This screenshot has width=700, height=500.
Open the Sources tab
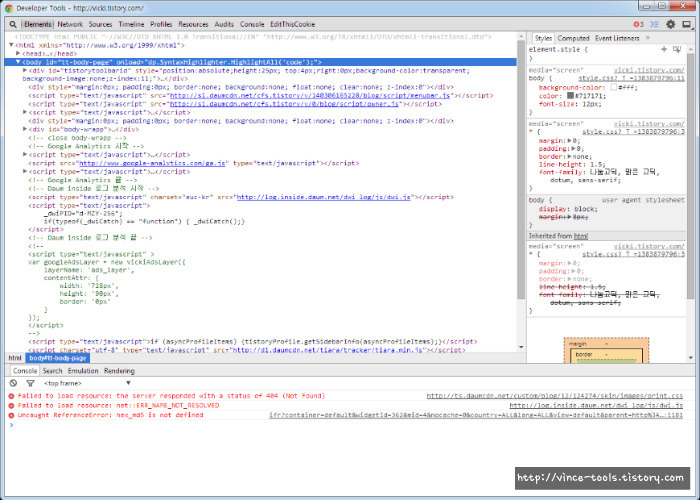pos(100,25)
